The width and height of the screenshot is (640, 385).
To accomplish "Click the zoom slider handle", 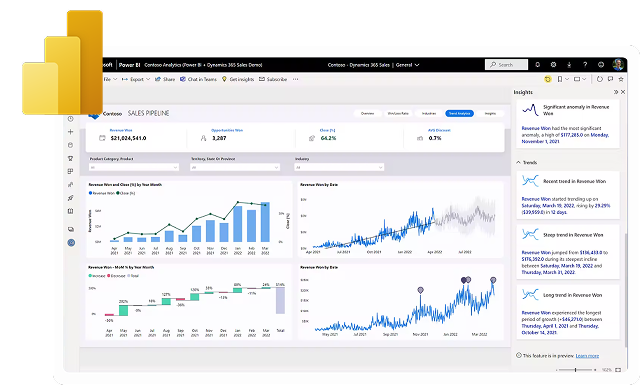I will 576,370.
